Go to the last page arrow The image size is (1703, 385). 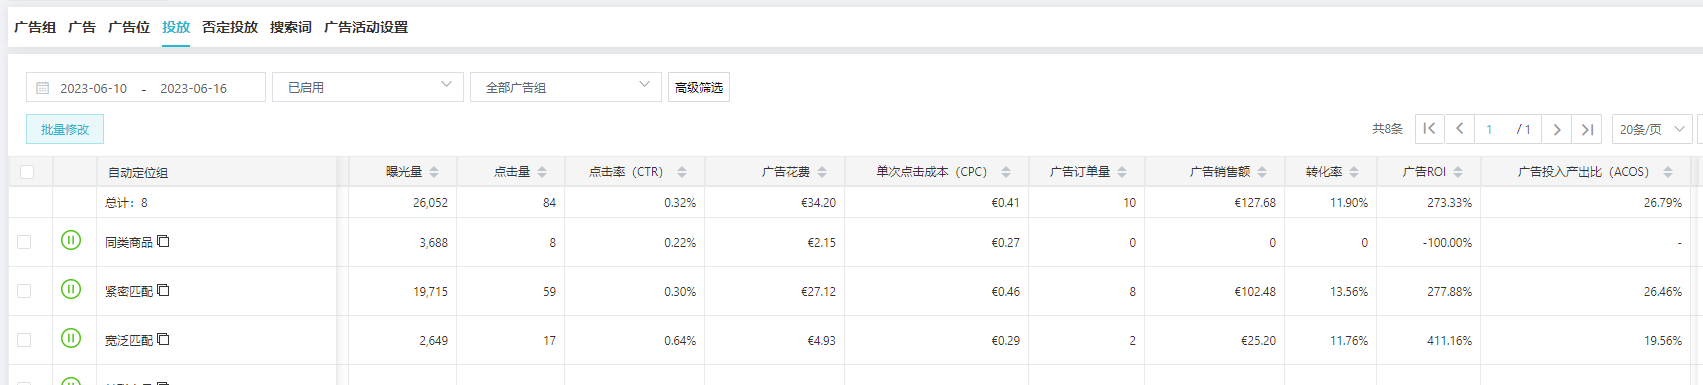click(x=1587, y=129)
